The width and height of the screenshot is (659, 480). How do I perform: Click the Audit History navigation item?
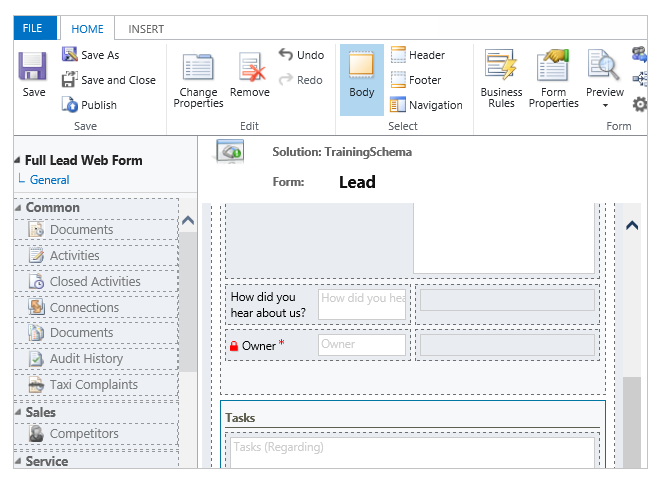[96, 359]
